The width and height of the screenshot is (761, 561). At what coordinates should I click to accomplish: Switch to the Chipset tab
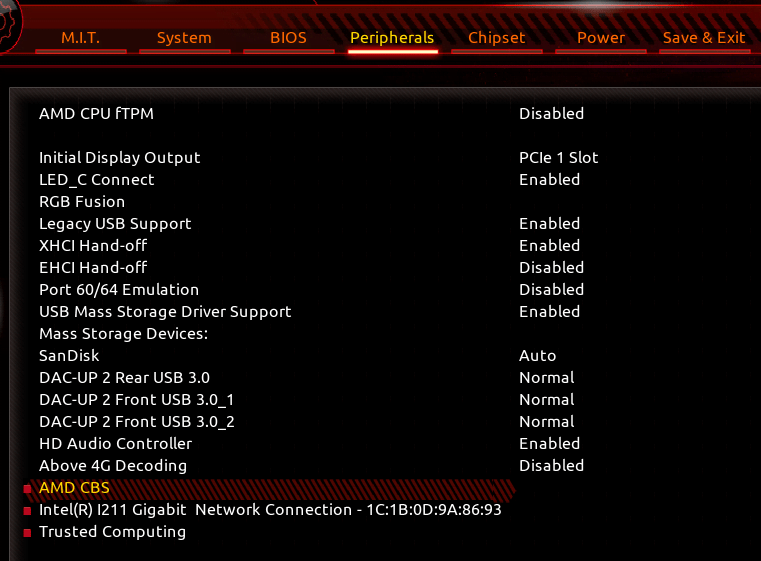tap(496, 38)
